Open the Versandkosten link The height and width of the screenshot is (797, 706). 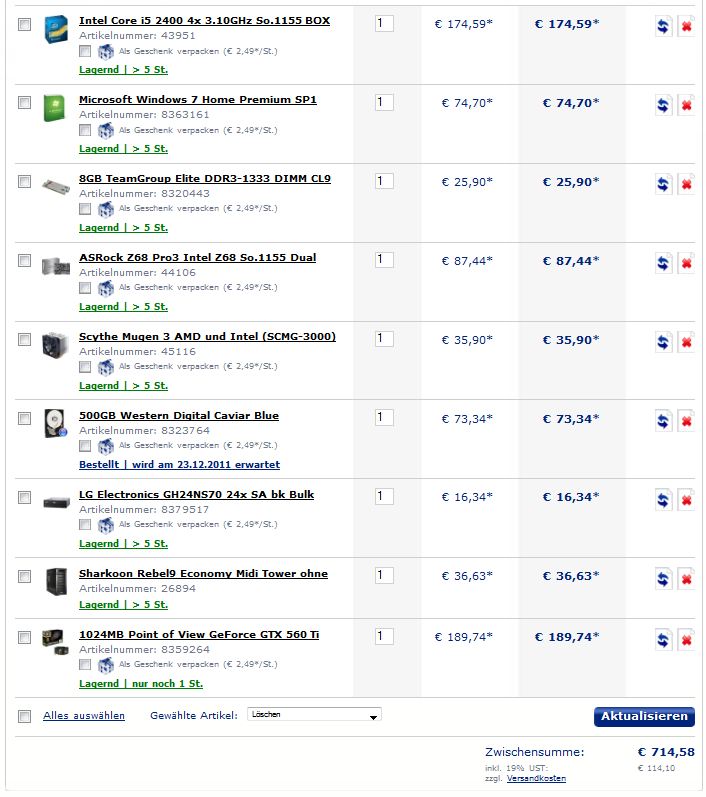coord(536,778)
